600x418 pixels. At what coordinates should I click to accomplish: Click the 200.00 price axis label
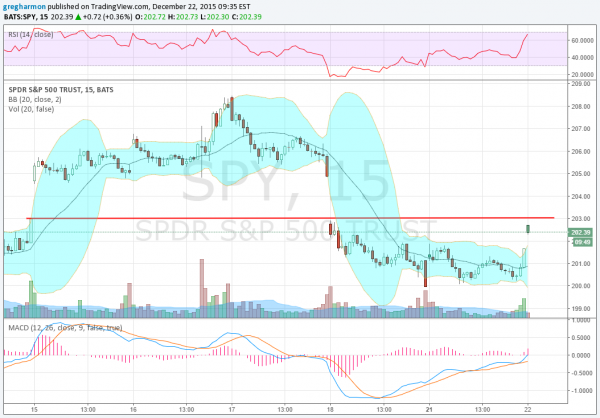point(581,286)
